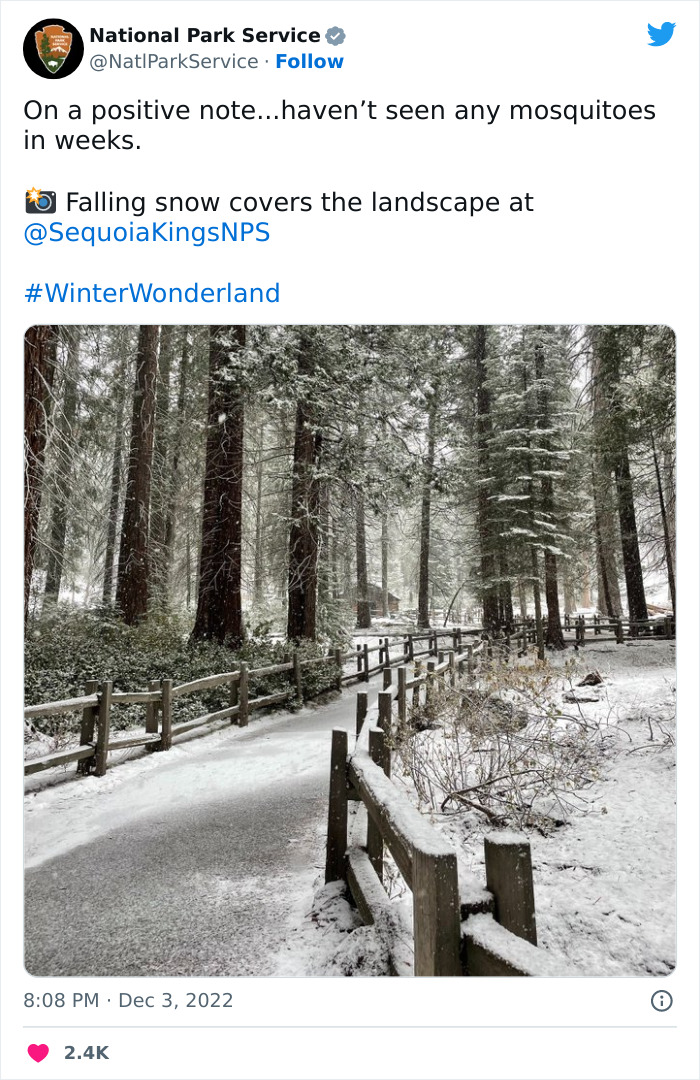Screen dimensions: 700x1080
Task: Click the Dec 3, 2022 date
Action: 176,1000
